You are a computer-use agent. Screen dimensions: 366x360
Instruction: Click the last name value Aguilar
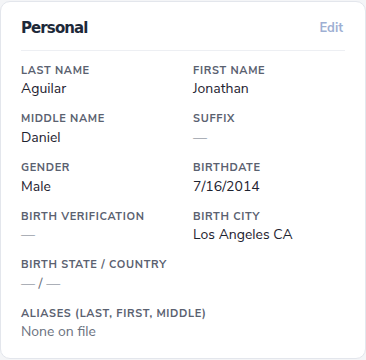44,89
